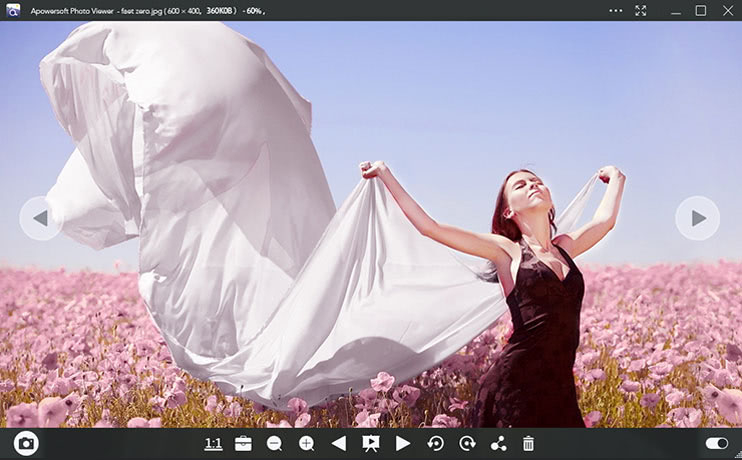Rotate the image clockwise
Image resolution: width=742 pixels, height=460 pixels.
click(x=467, y=443)
